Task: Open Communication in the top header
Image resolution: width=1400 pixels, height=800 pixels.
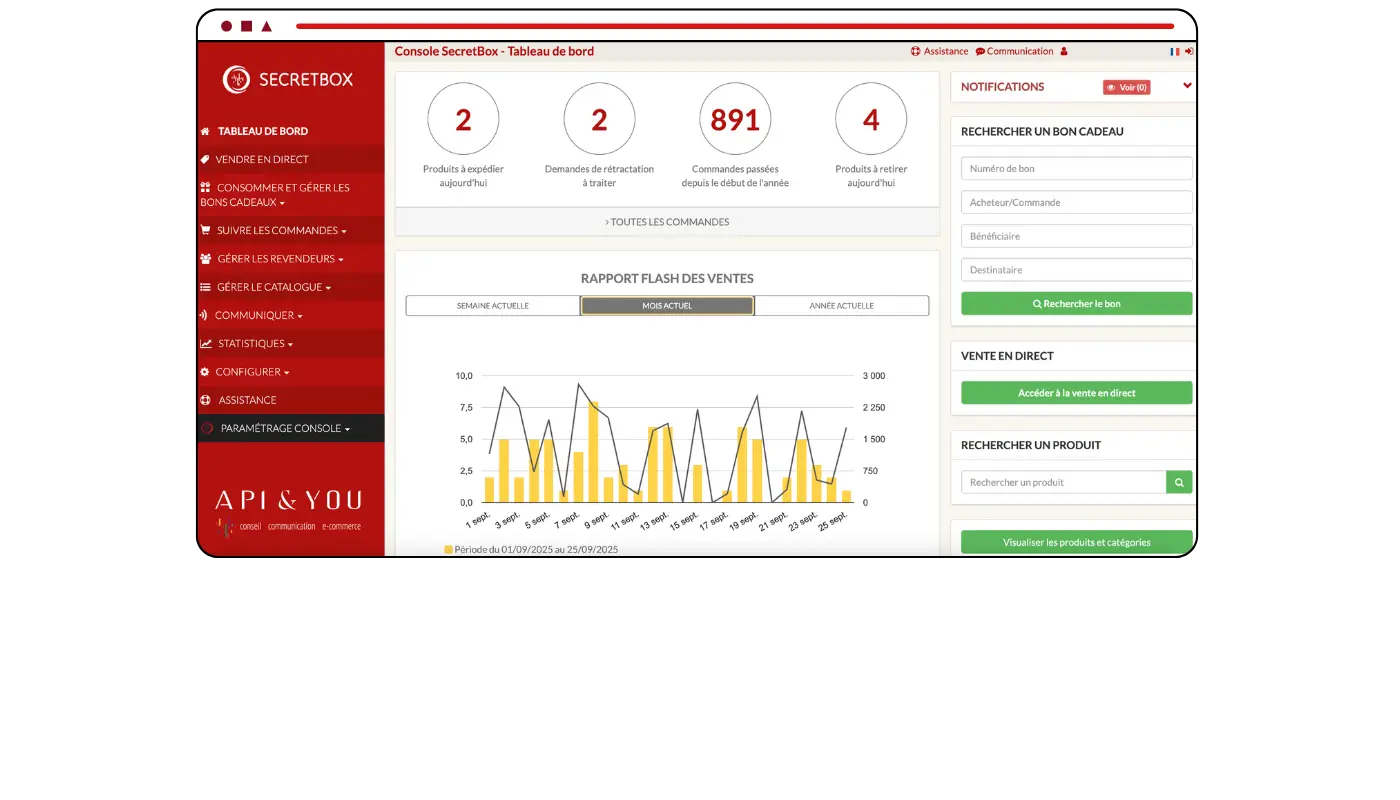Action: point(1014,52)
